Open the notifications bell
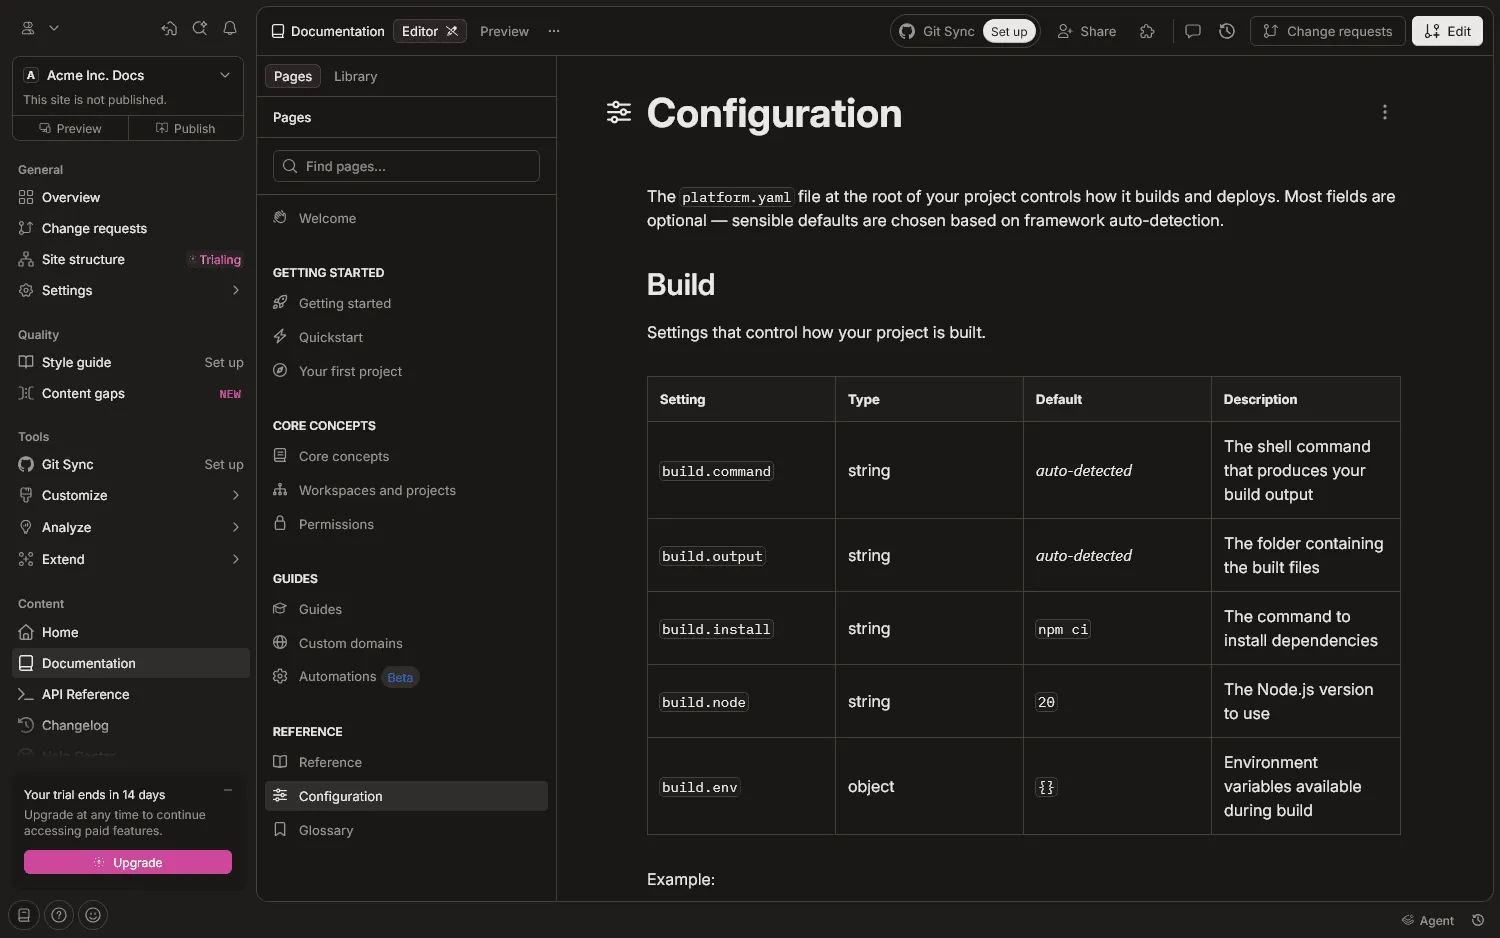The height and width of the screenshot is (938, 1500). (230, 29)
